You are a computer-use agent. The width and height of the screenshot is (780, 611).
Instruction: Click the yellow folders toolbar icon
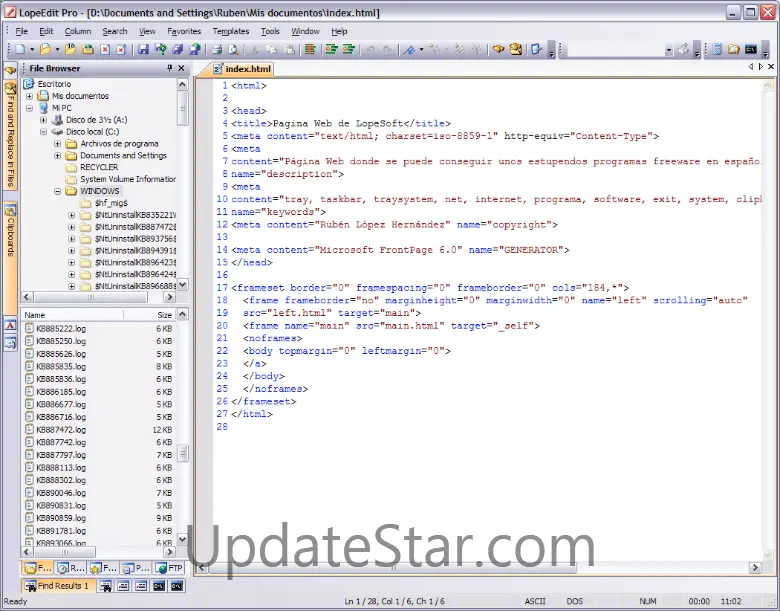pos(734,49)
